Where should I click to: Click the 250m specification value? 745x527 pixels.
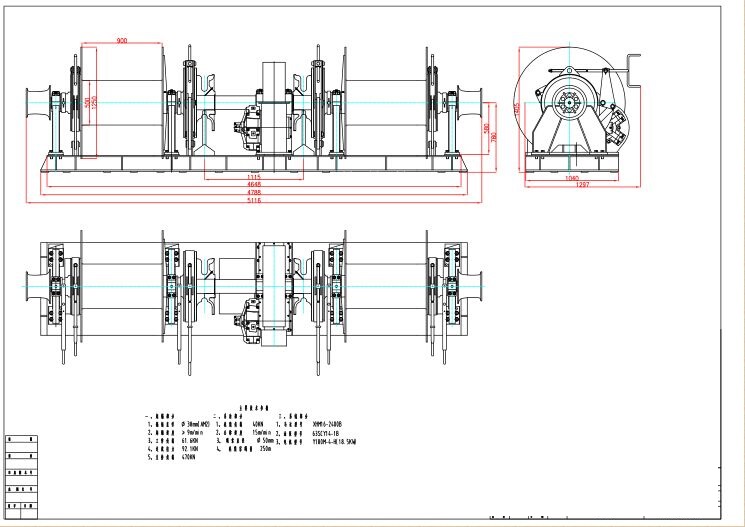tap(266, 449)
